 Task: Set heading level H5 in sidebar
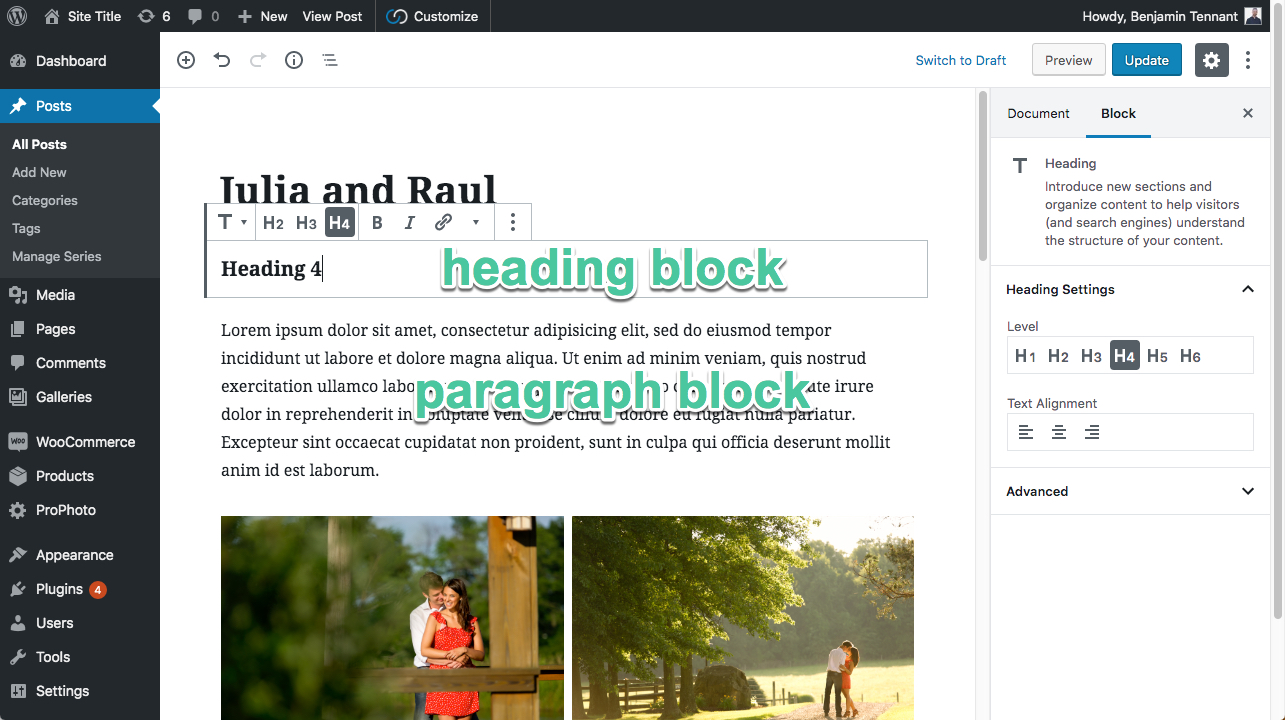click(x=1157, y=355)
